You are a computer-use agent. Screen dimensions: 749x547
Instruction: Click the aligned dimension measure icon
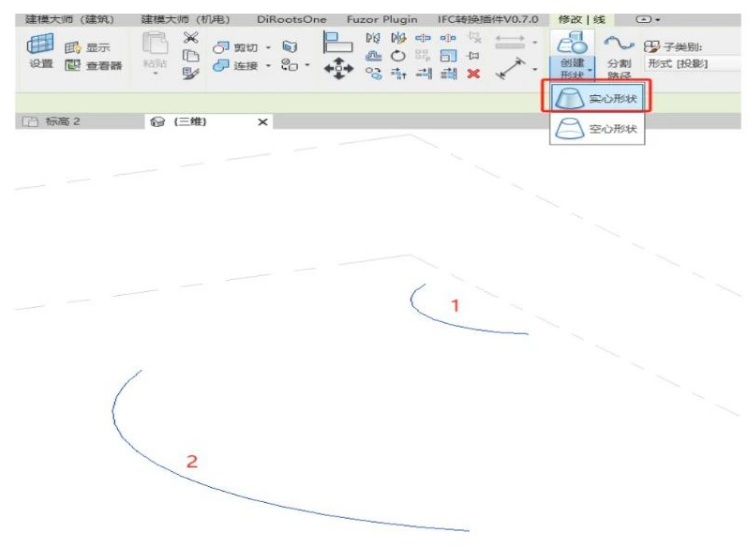tap(510, 42)
